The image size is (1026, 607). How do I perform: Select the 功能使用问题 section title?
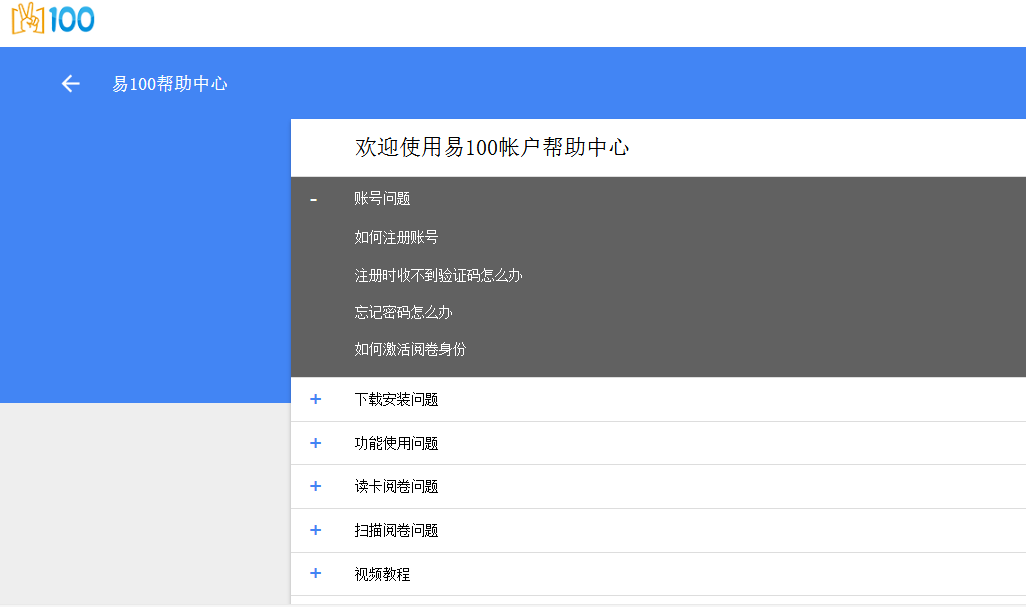coord(396,444)
